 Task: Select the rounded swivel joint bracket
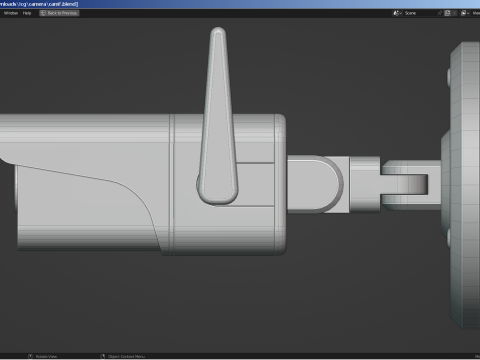click(x=315, y=184)
